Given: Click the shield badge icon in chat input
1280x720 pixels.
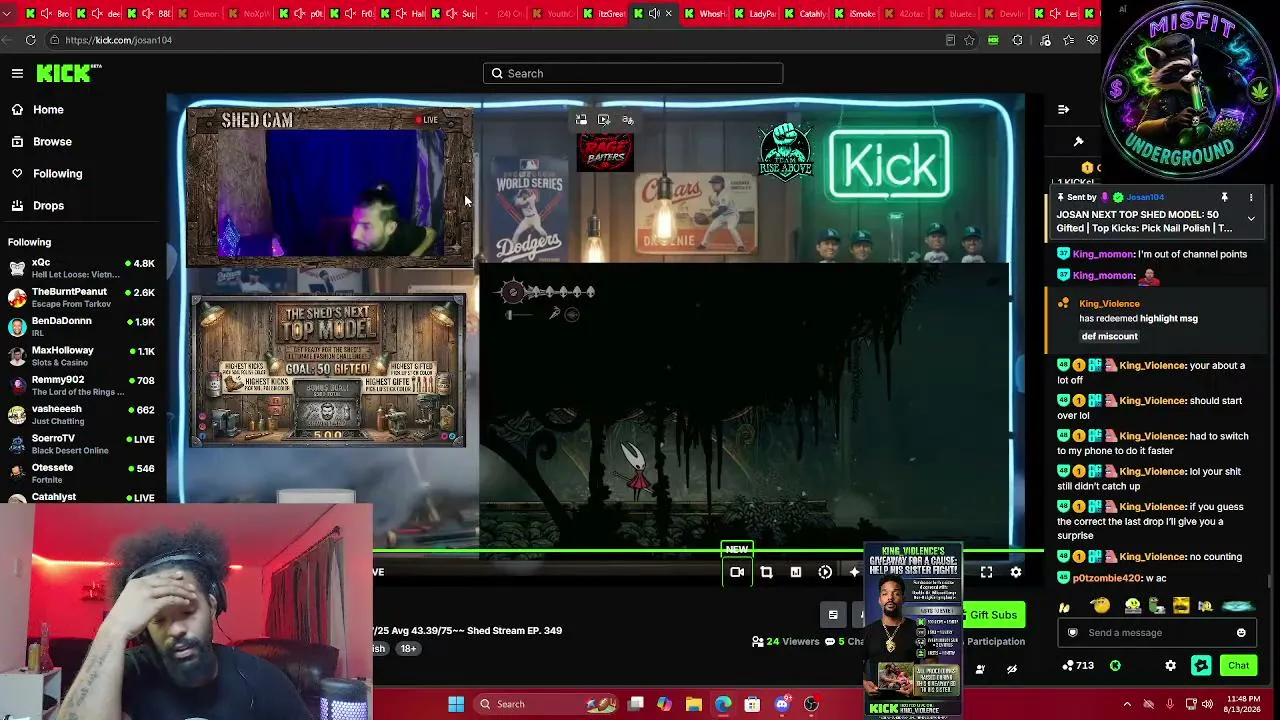Looking at the screenshot, I should (1073, 633).
